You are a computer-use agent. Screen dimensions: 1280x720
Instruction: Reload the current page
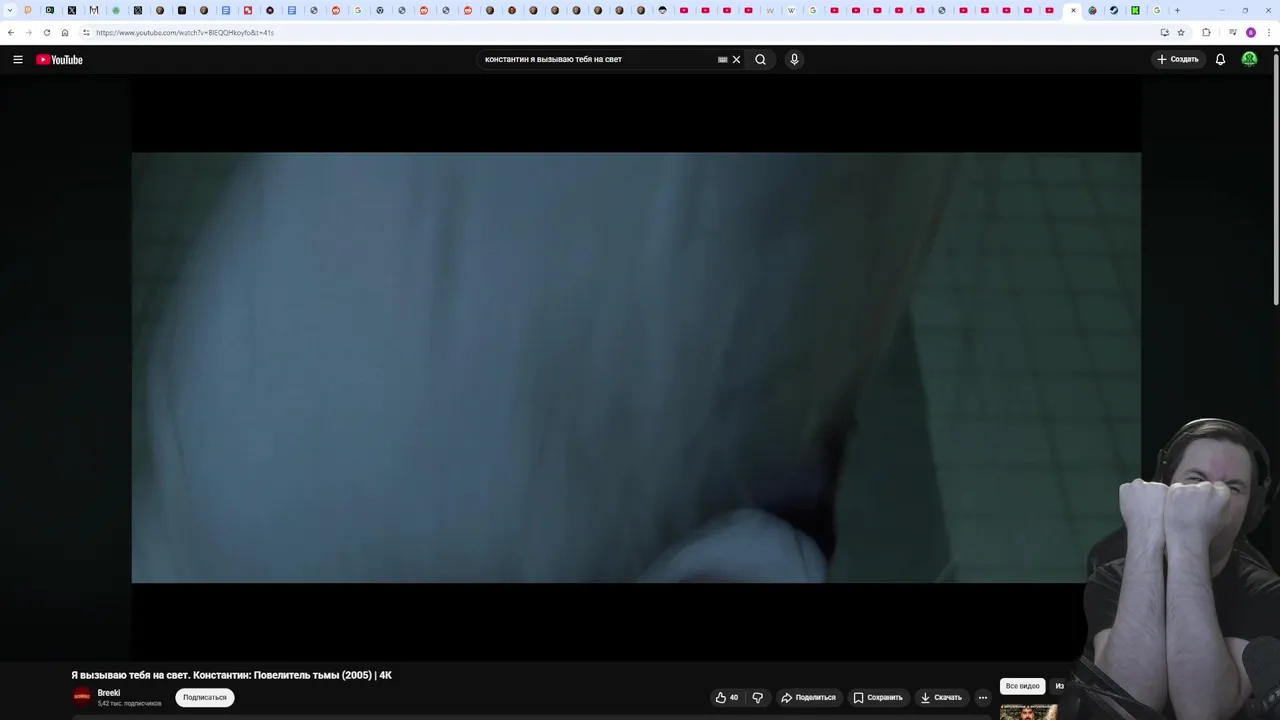(47, 33)
